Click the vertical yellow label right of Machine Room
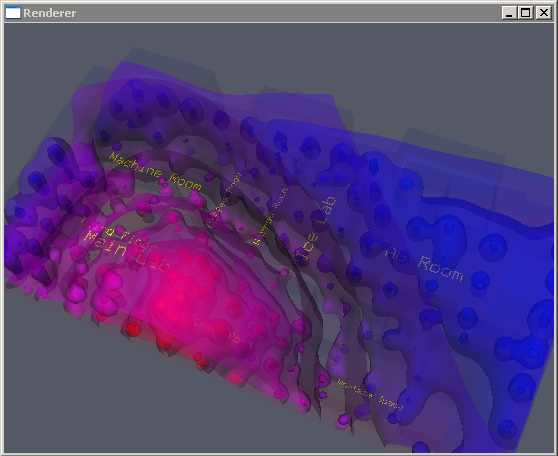 pyautogui.click(x=224, y=200)
